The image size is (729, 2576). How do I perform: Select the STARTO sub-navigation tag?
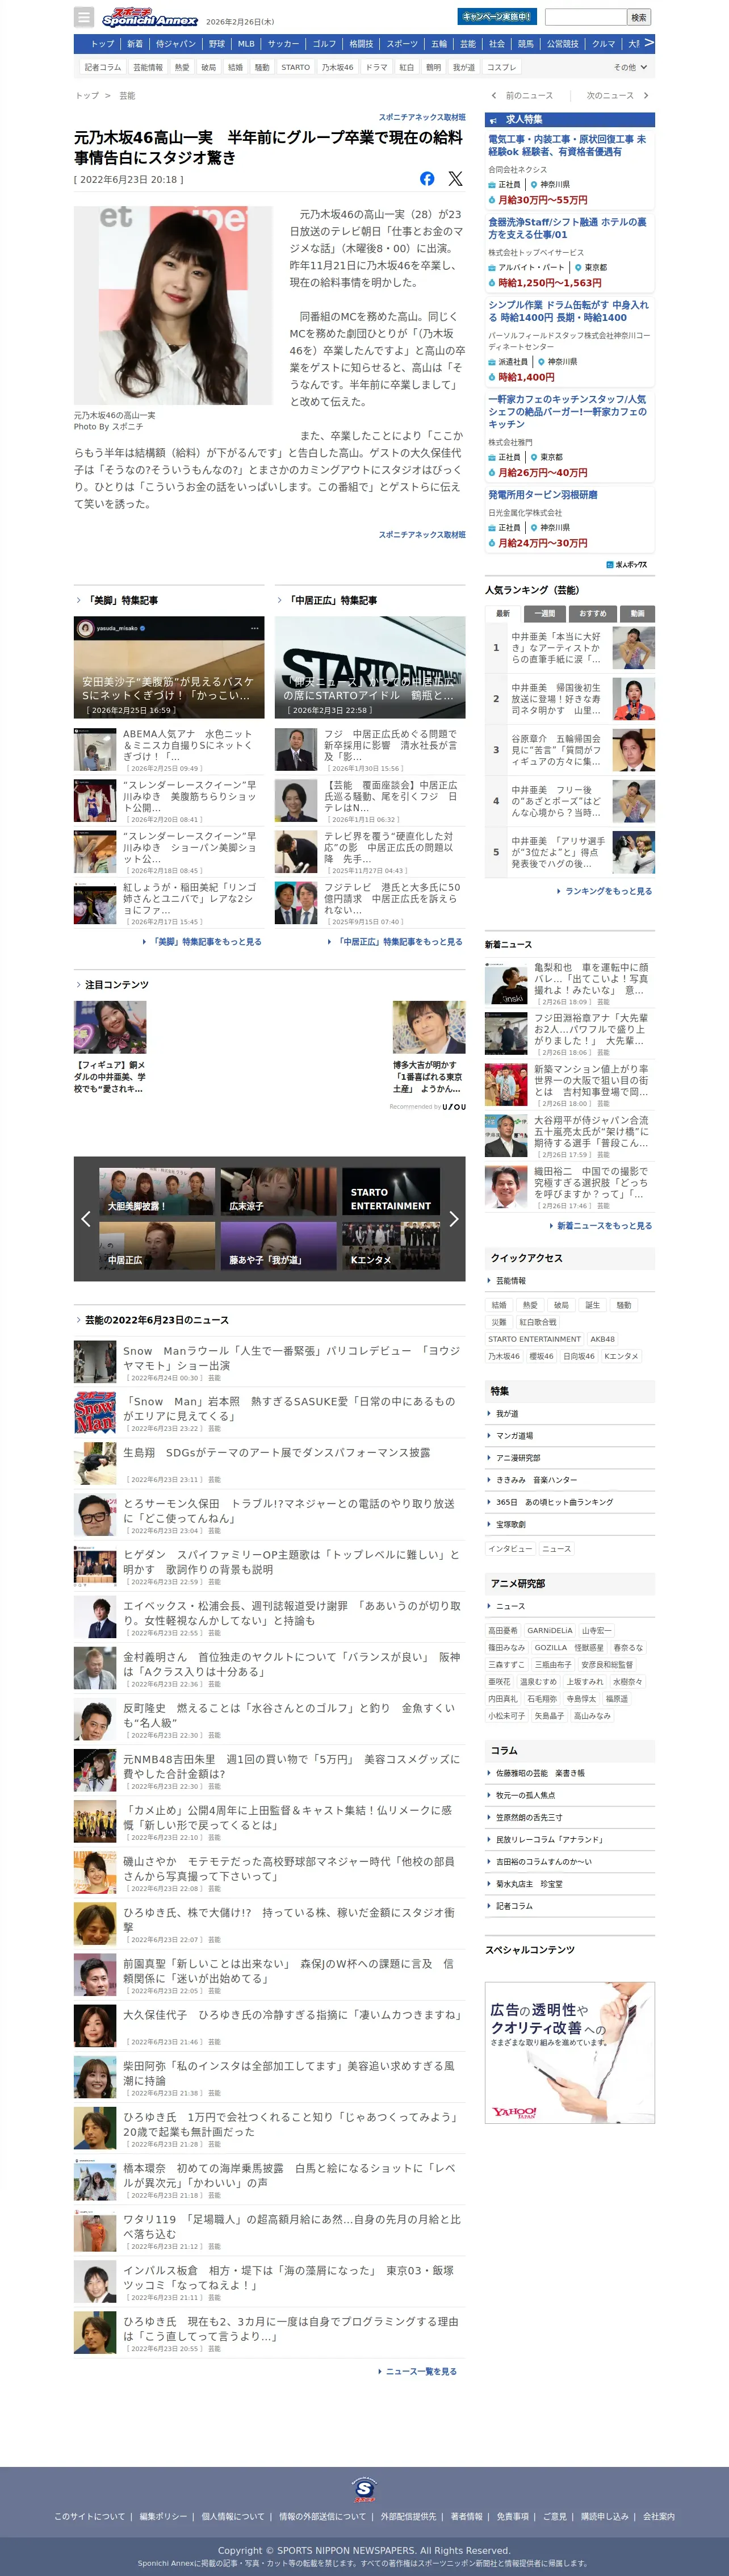295,68
